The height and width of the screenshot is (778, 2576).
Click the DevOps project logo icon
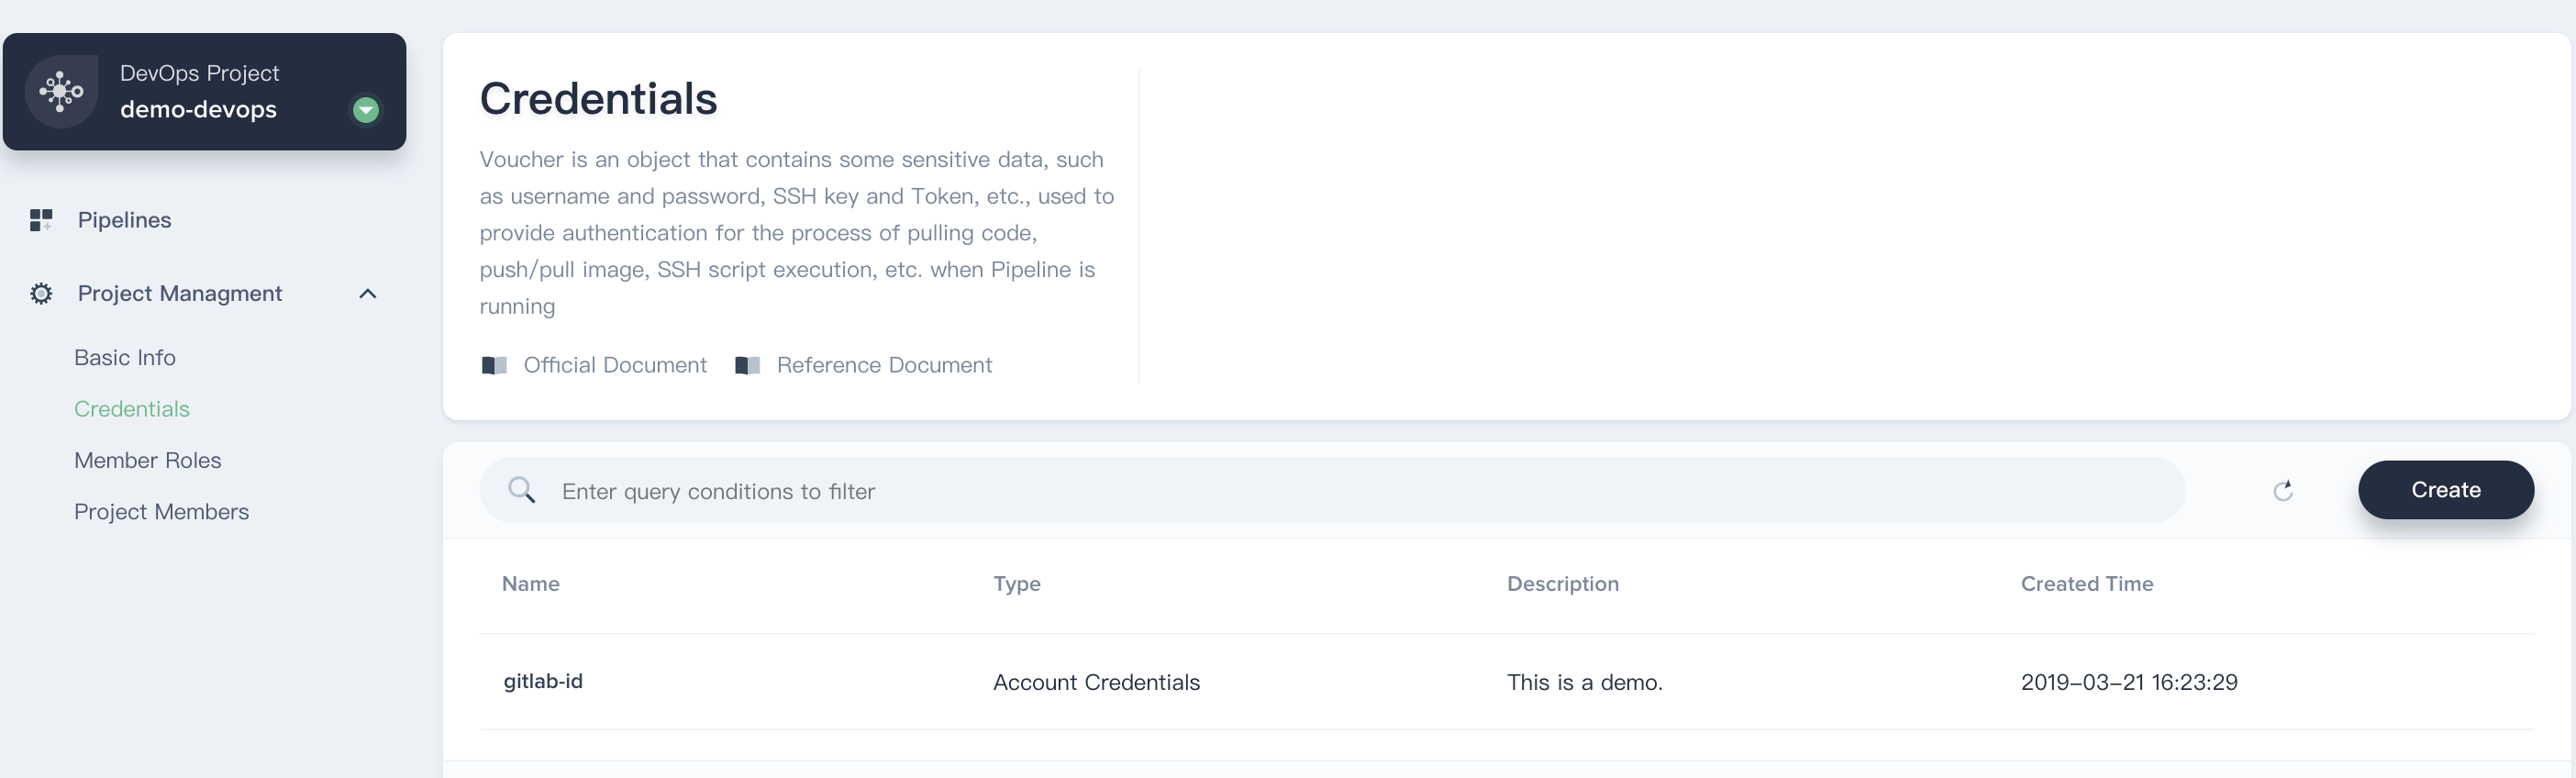click(61, 91)
